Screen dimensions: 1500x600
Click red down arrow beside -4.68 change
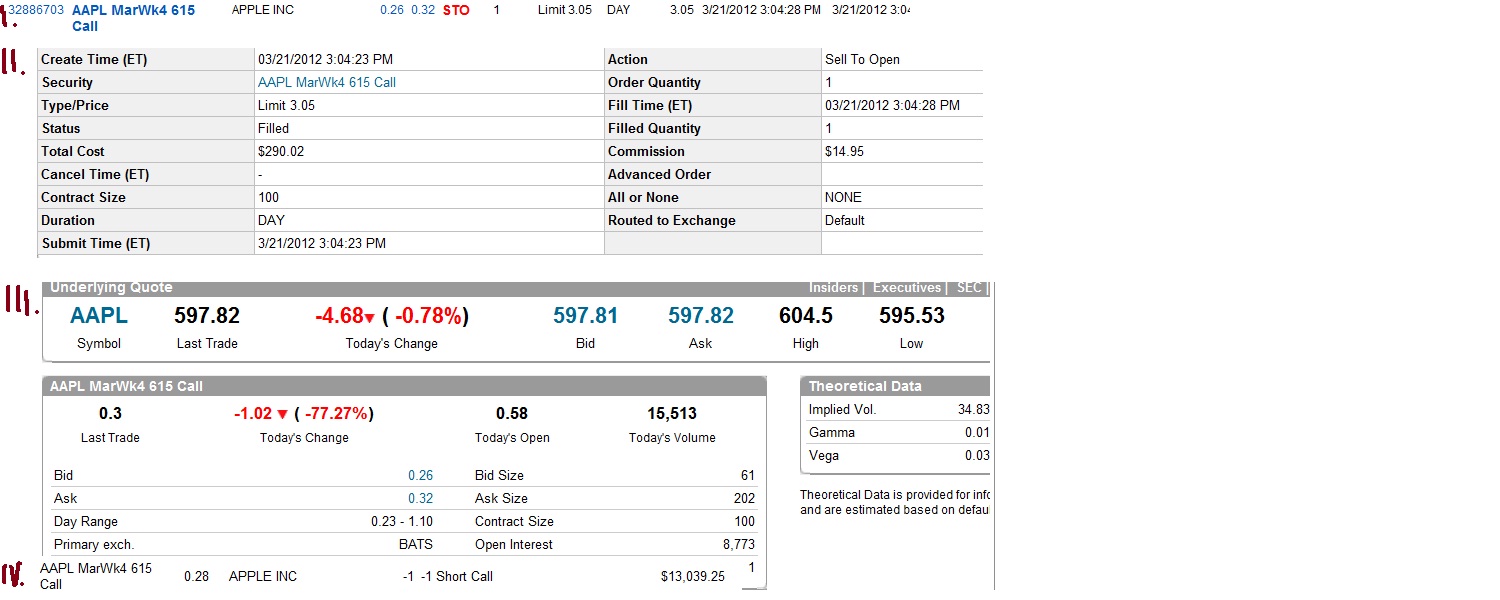coord(369,318)
